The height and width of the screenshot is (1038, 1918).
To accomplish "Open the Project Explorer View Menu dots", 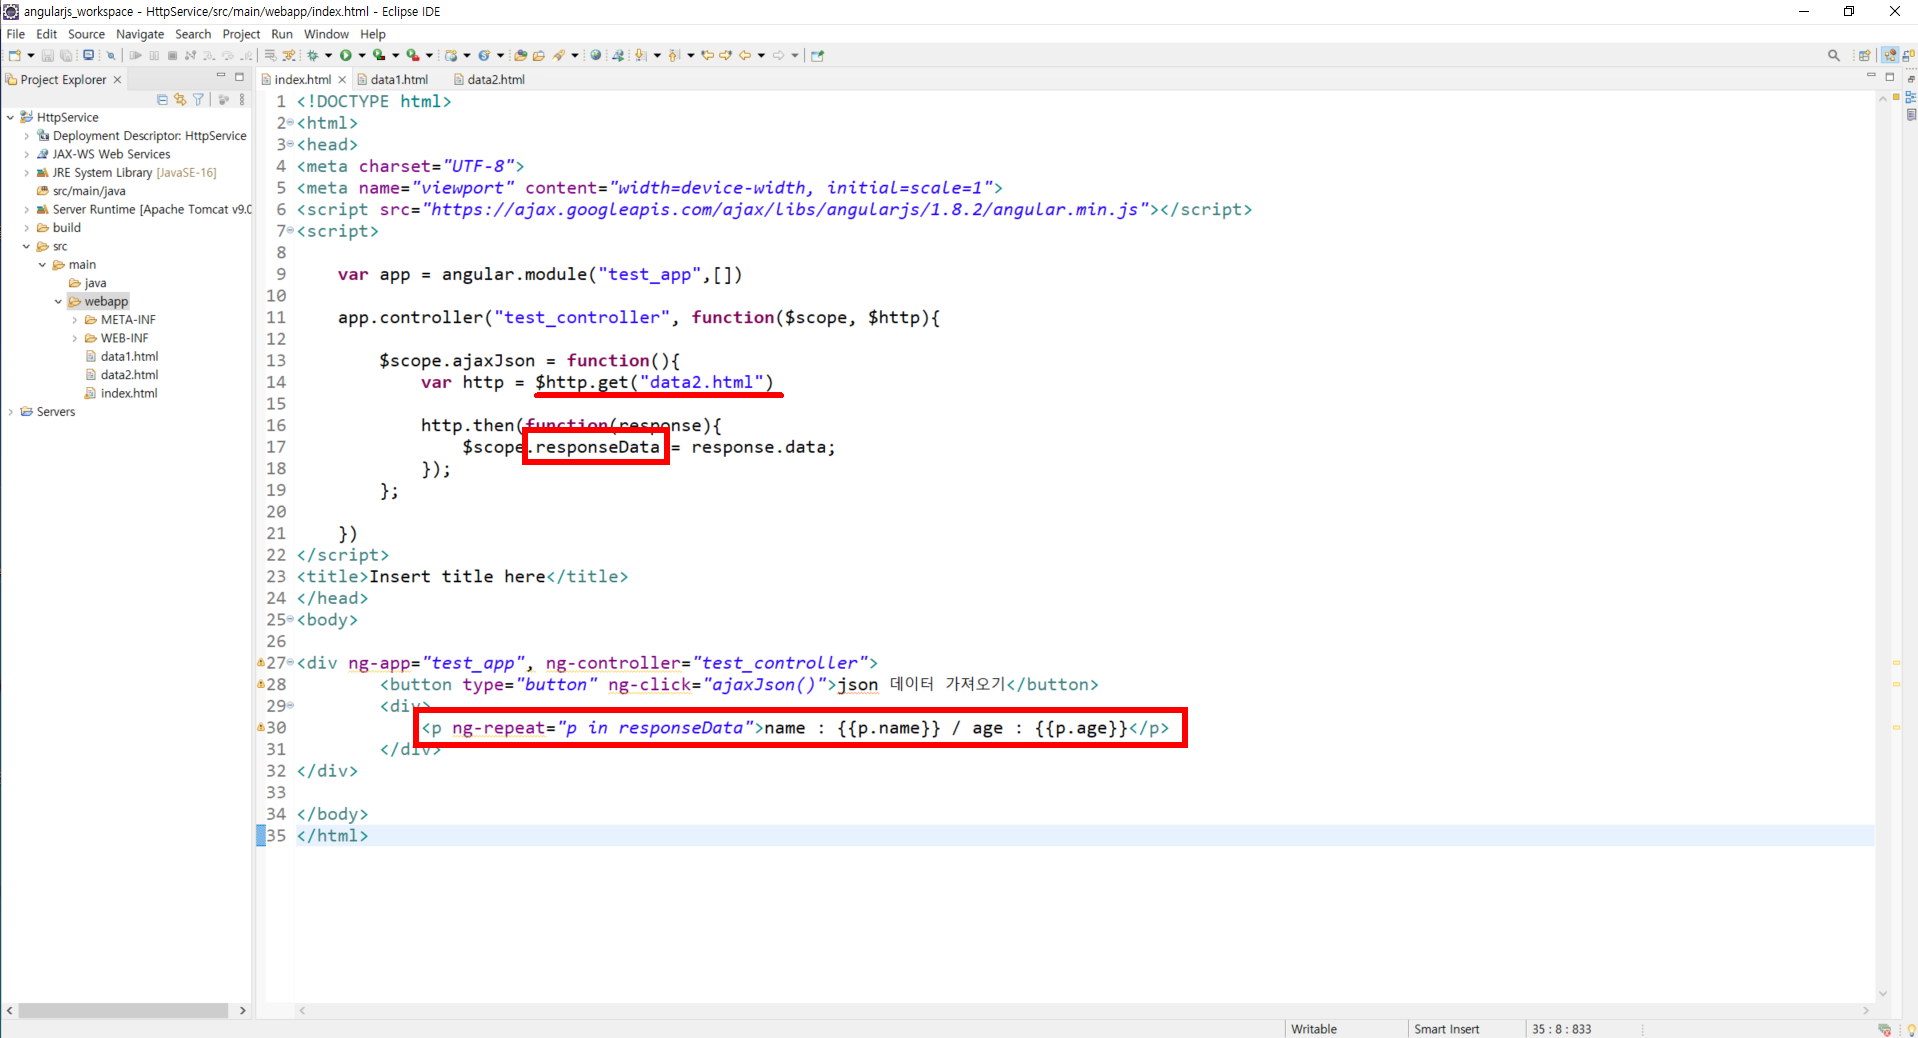I will pos(242,99).
